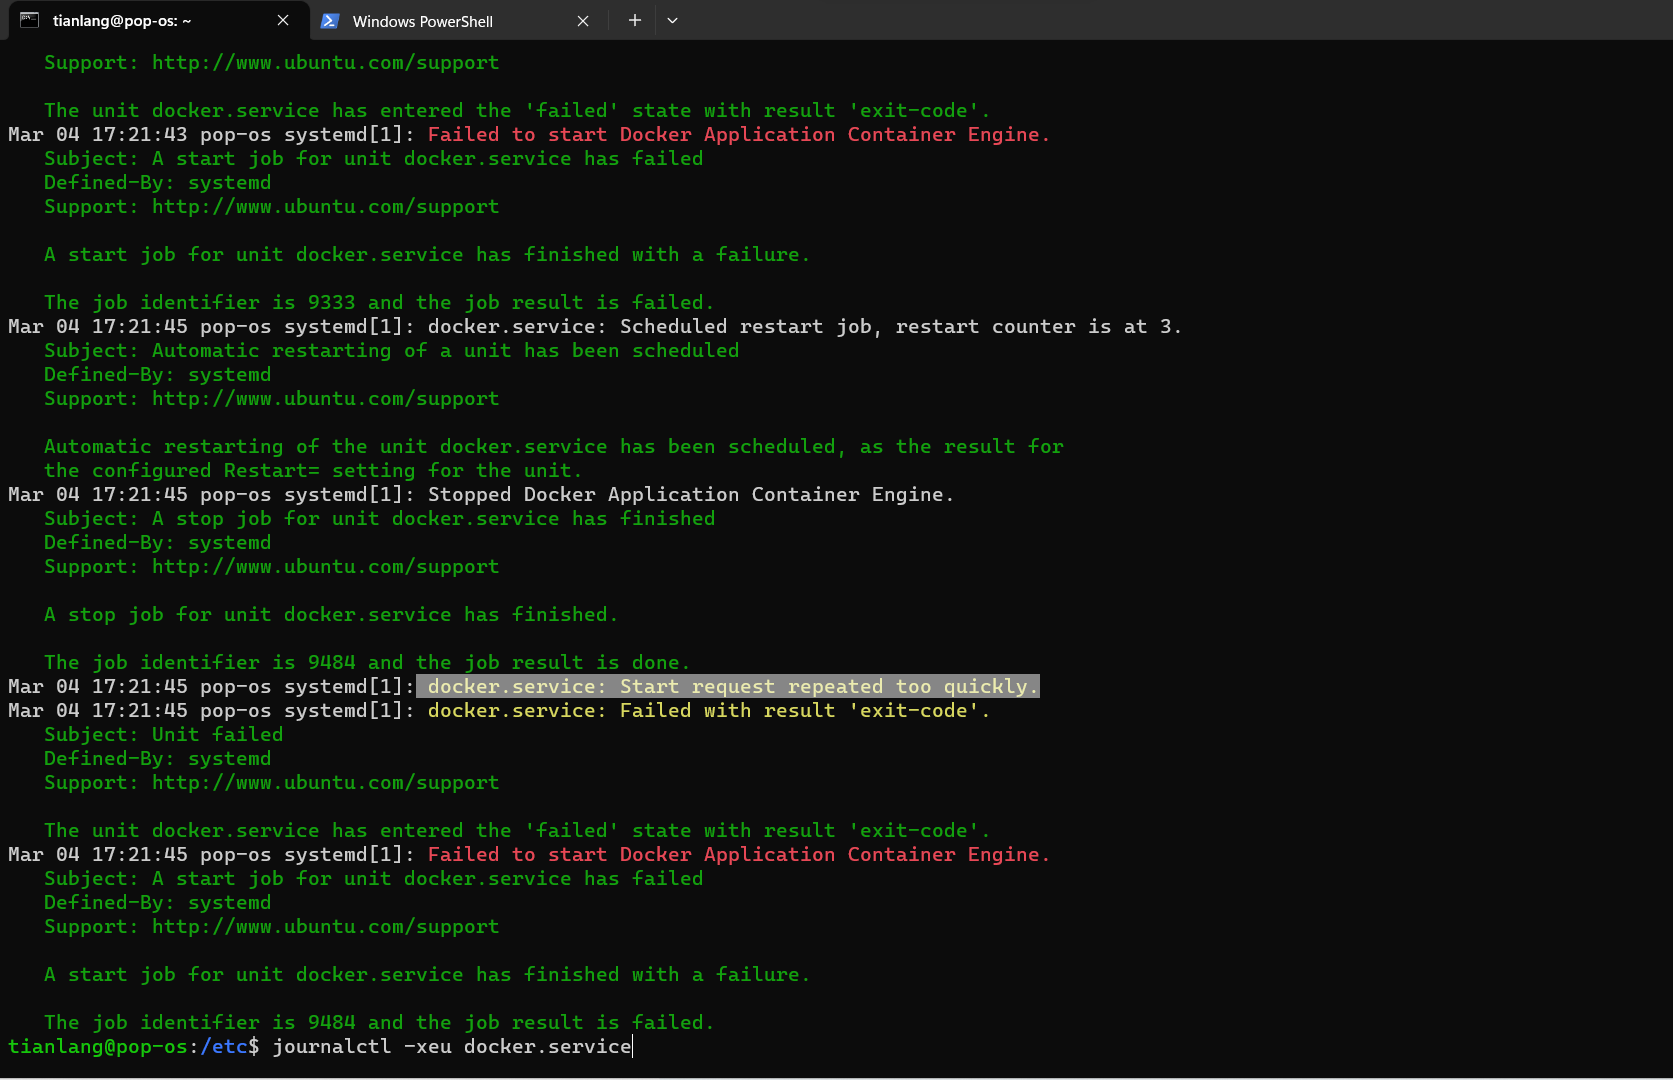Click 'Automatic restarting of the unit docker.service has been scheduled' line

tap(554, 446)
